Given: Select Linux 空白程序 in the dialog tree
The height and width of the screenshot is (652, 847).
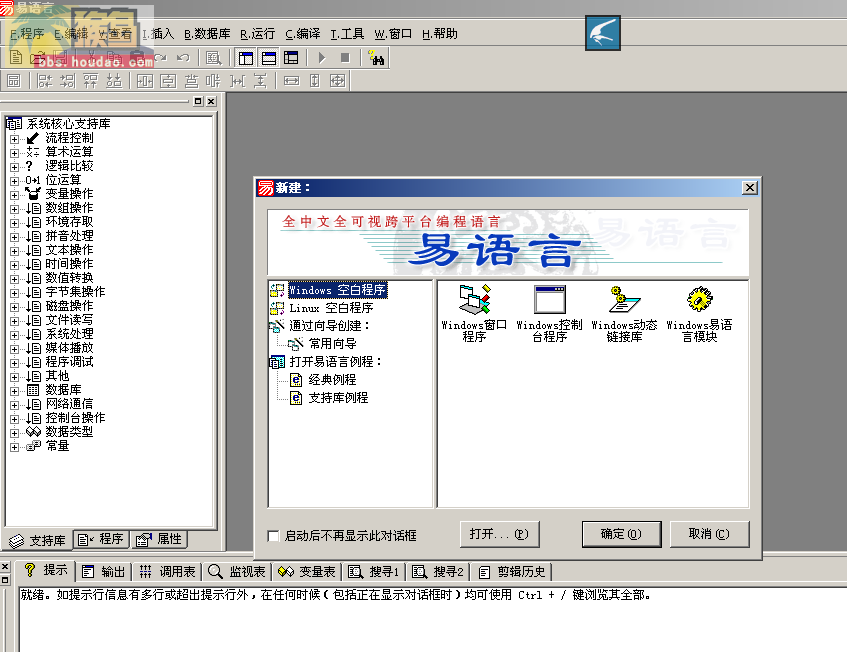Looking at the screenshot, I should click(x=331, y=308).
